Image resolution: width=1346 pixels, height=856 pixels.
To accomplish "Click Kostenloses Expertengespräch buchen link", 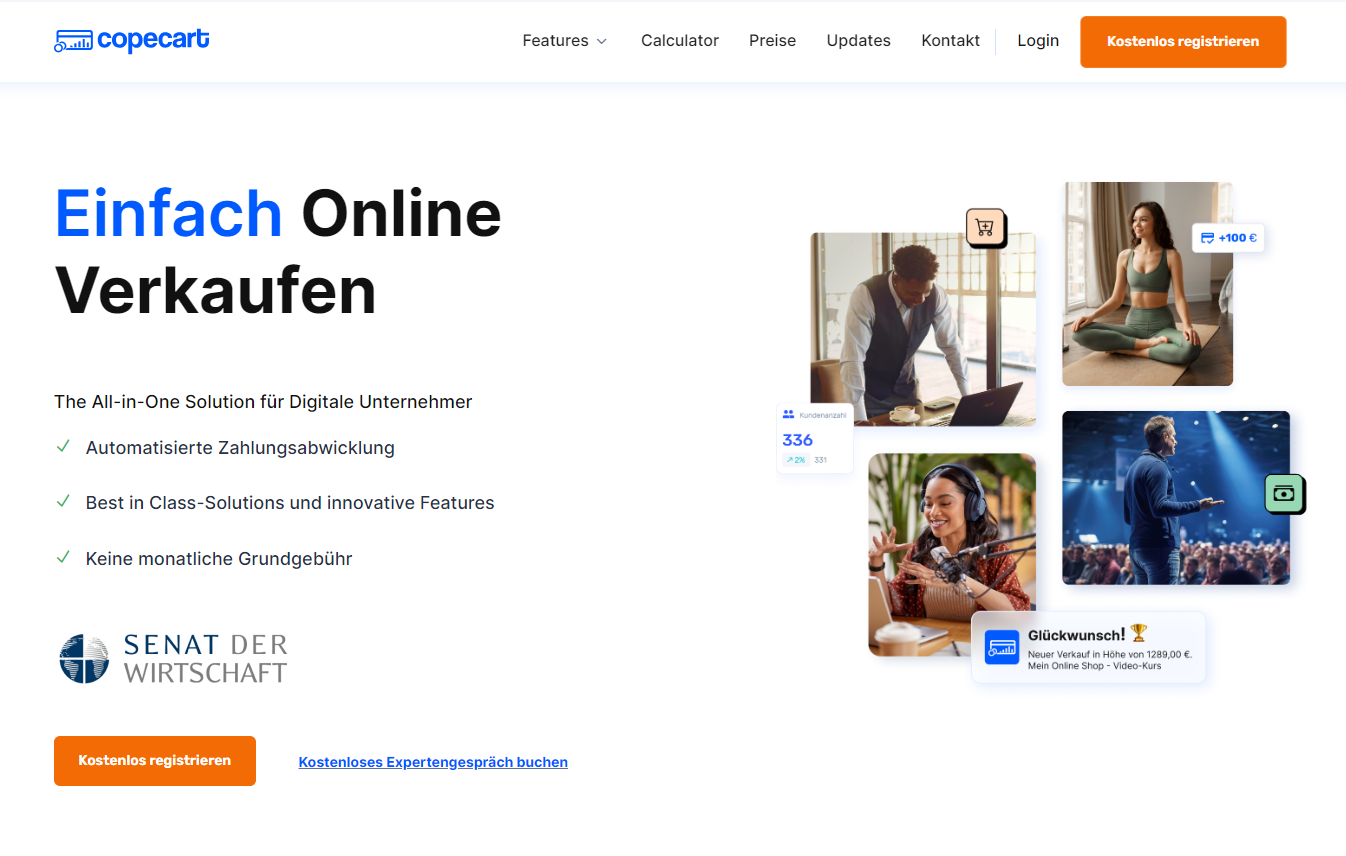I will [x=433, y=762].
